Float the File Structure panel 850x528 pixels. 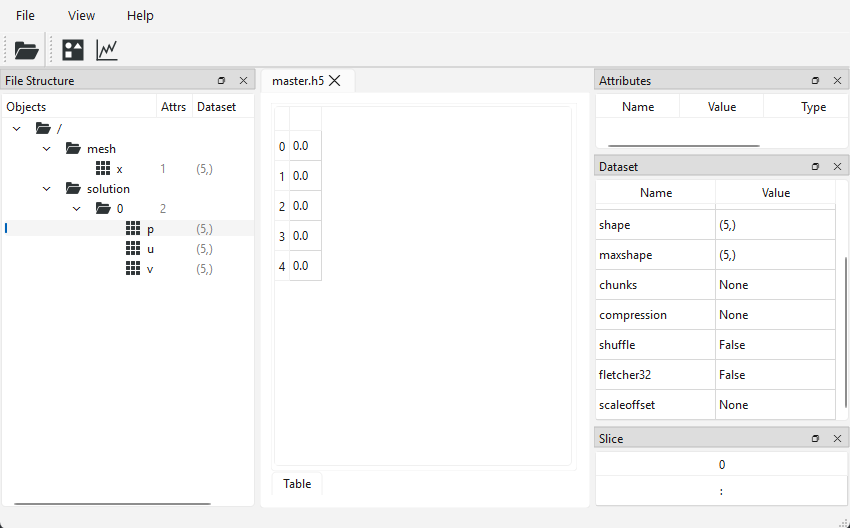(221, 81)
